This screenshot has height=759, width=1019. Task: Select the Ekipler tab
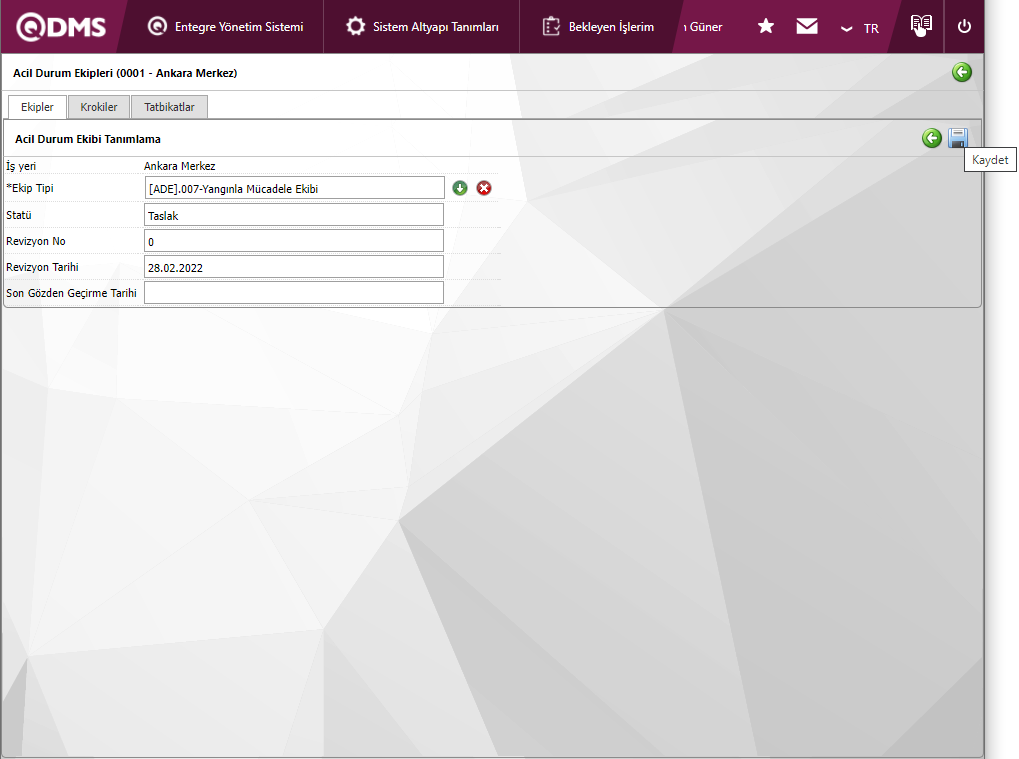tap(37, 107)
